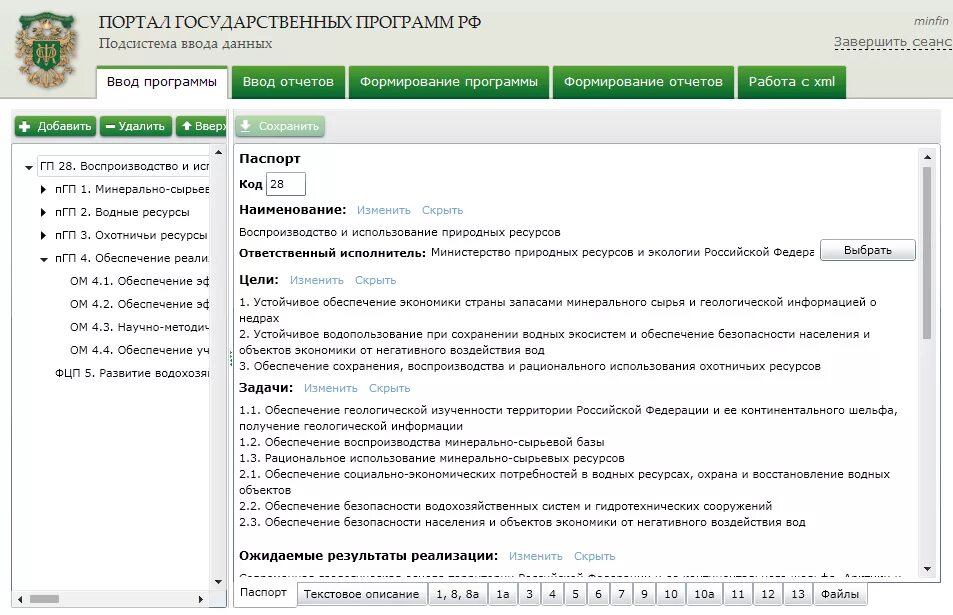
Task: Click the panel splitter handle between tree and passport
Action: point(231,359)
